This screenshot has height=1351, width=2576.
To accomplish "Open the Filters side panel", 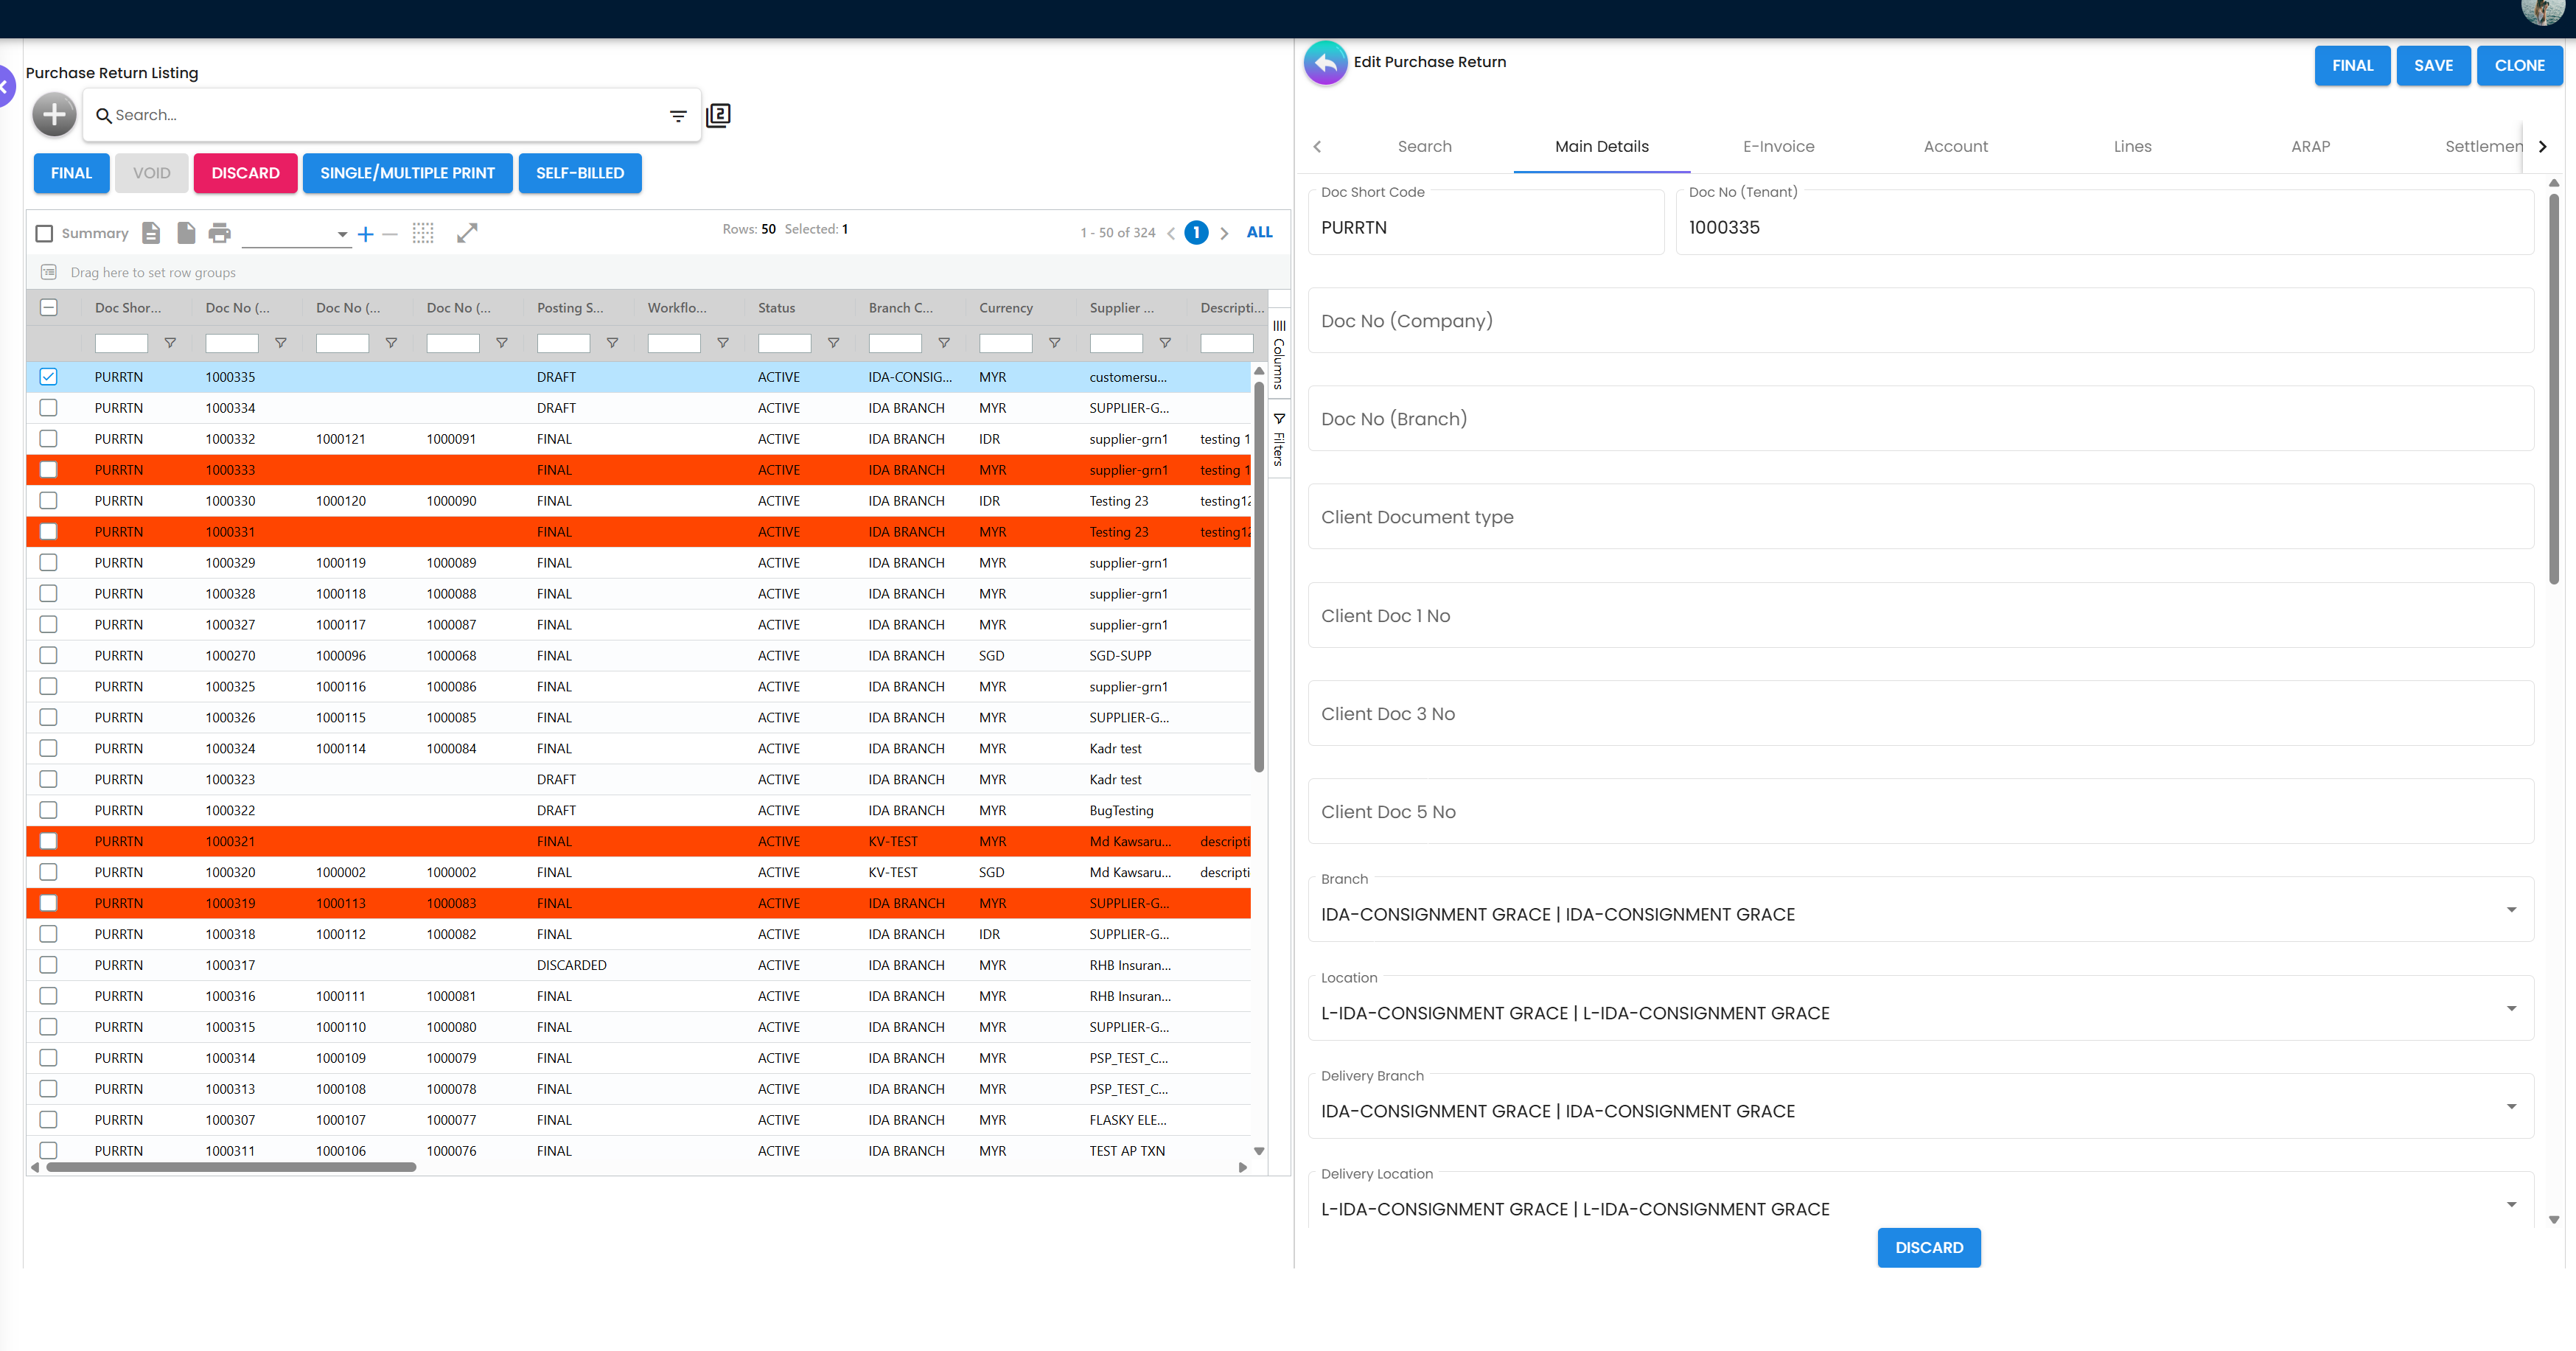I will pos(1279,439).
